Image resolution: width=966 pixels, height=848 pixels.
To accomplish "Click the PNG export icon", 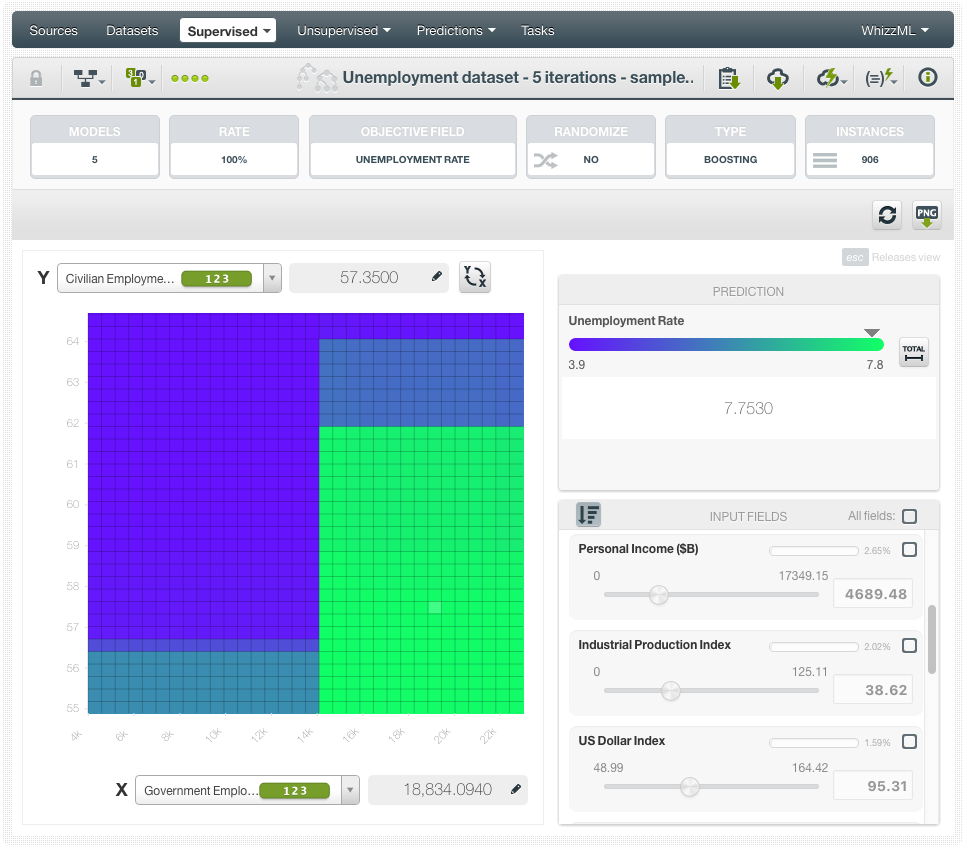I will pos(927,215).
